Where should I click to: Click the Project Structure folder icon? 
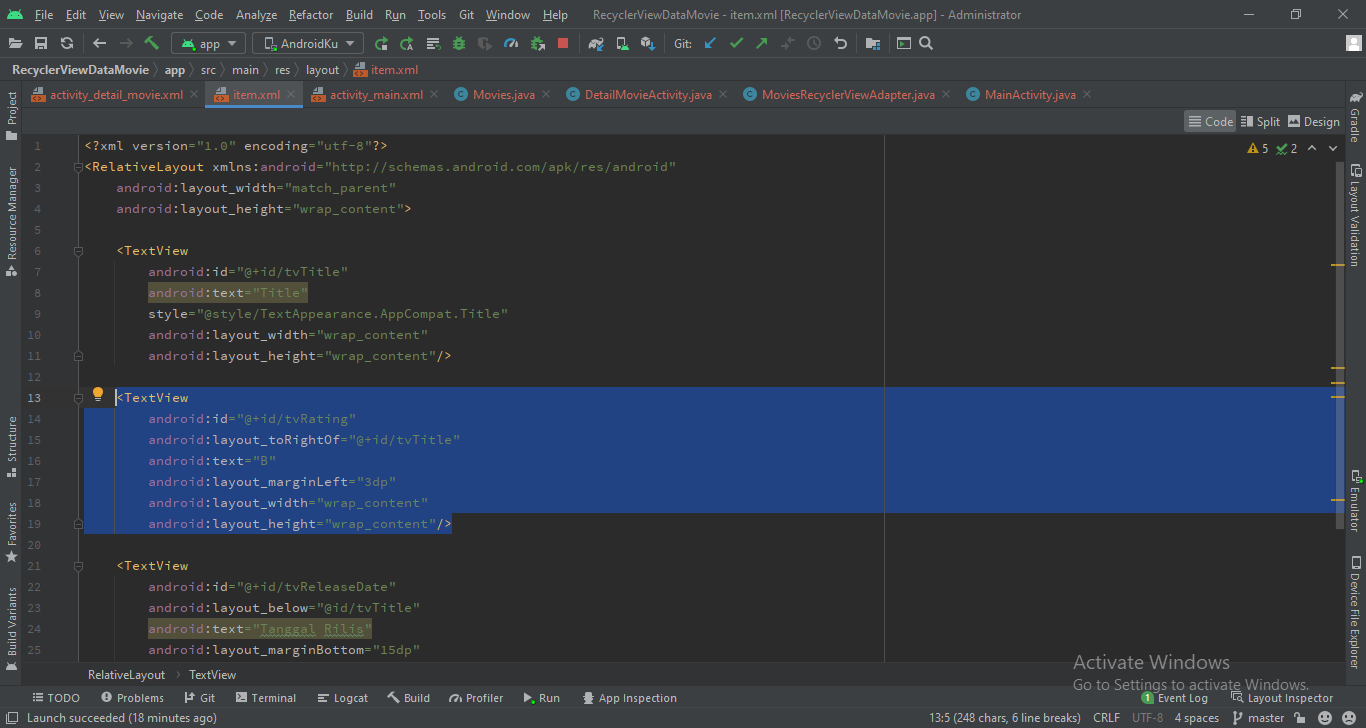873,43
